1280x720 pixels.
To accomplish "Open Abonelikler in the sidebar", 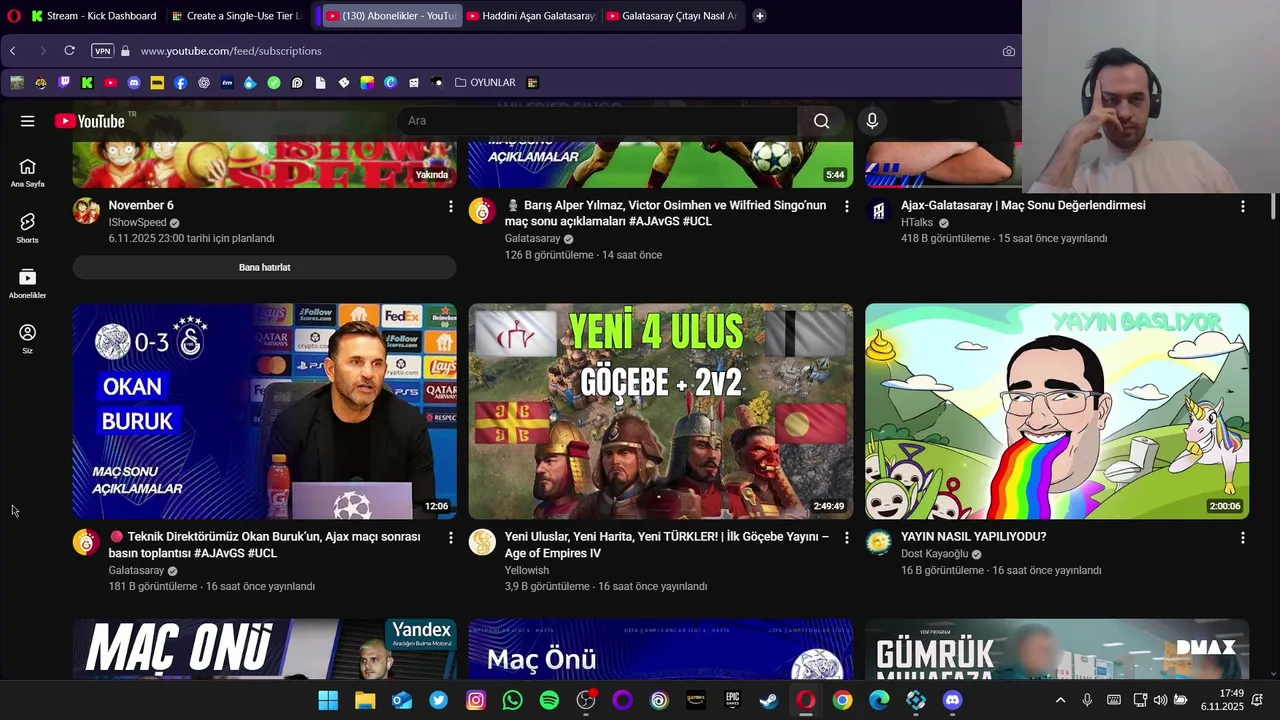I will pyautogui.click(x=27, y=284).
